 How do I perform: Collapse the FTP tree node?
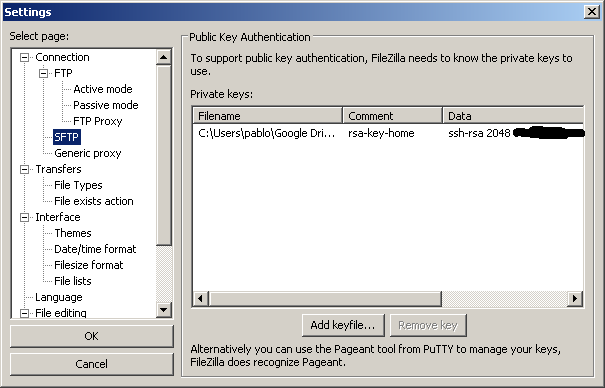44,73
